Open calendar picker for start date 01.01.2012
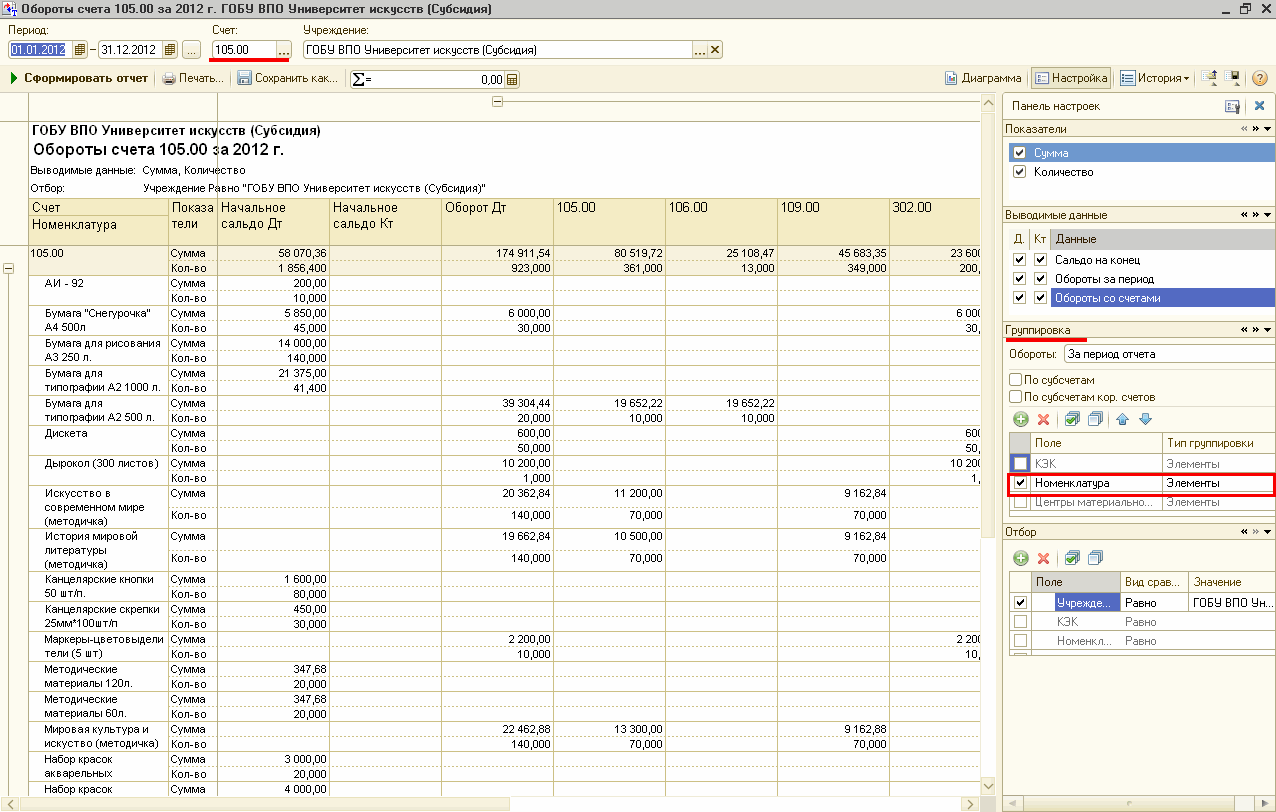The image size is (1276, 812). (80, 50)
